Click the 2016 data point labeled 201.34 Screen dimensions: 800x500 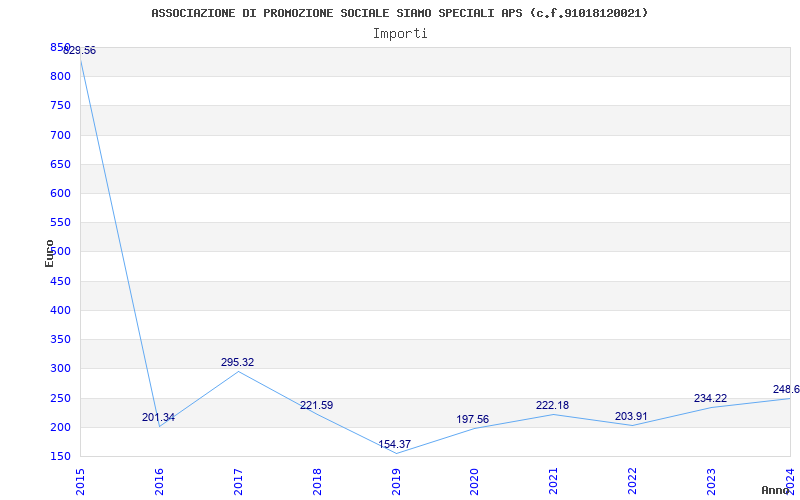[x=158, y=418]
